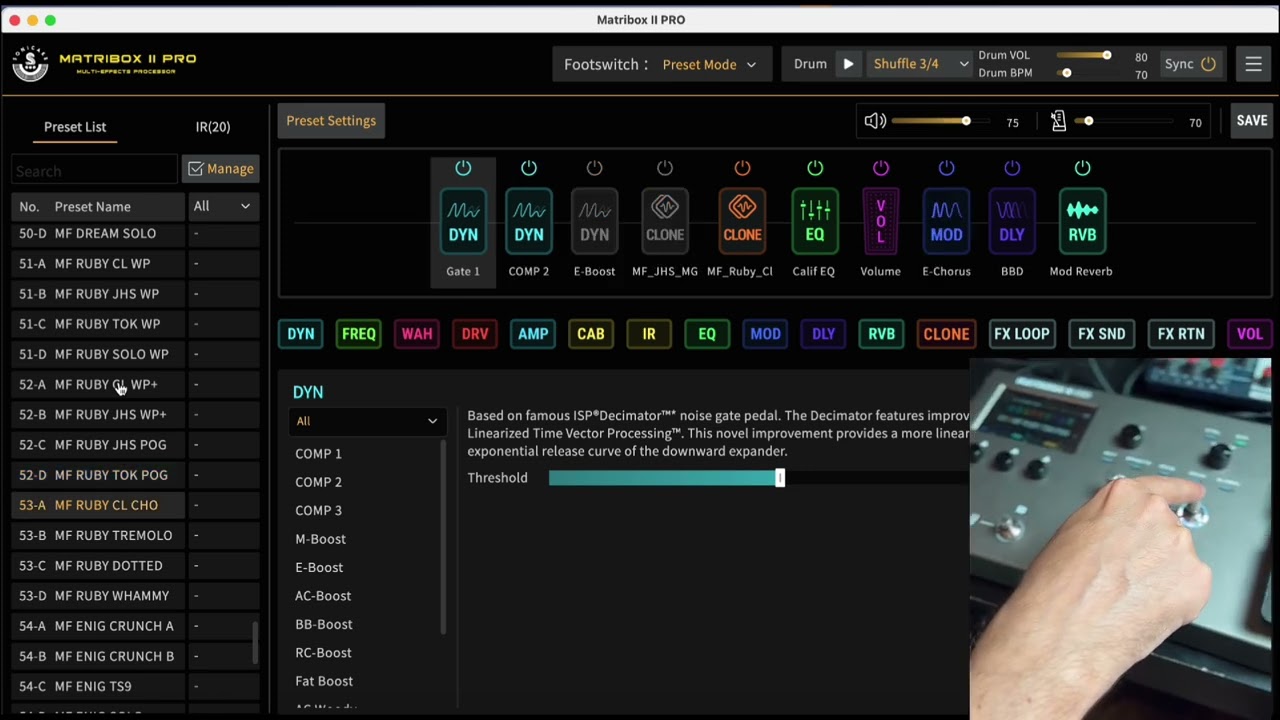Select BB-Boost in the DYN list
Screen dimensions: 1280x720
(324, 624)
